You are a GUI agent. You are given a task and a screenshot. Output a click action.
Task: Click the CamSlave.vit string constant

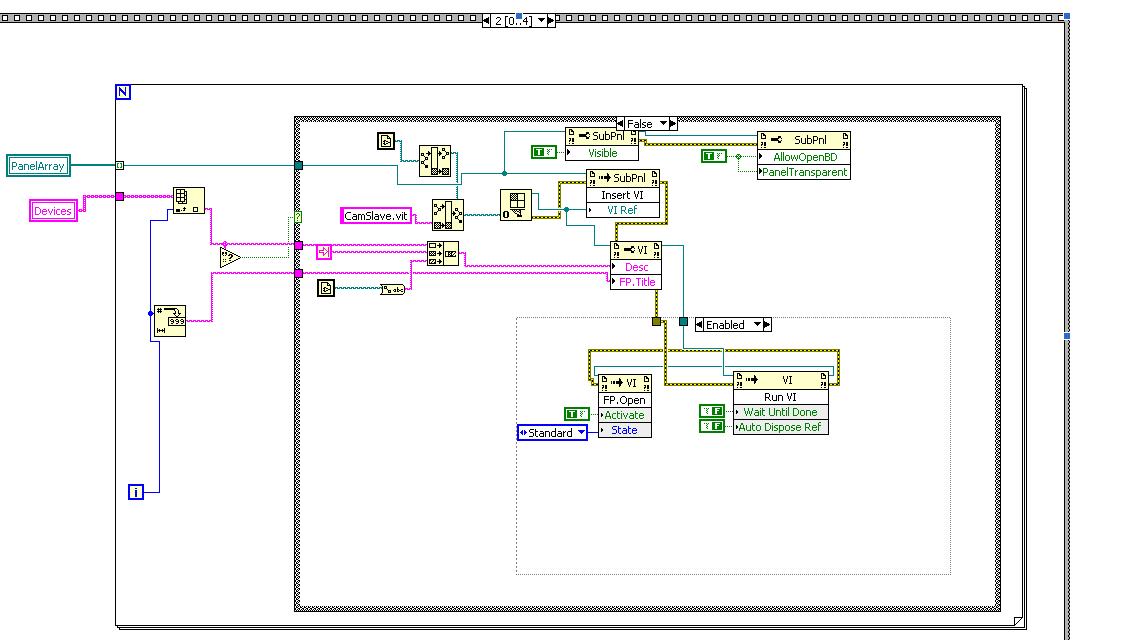[376, 216]
